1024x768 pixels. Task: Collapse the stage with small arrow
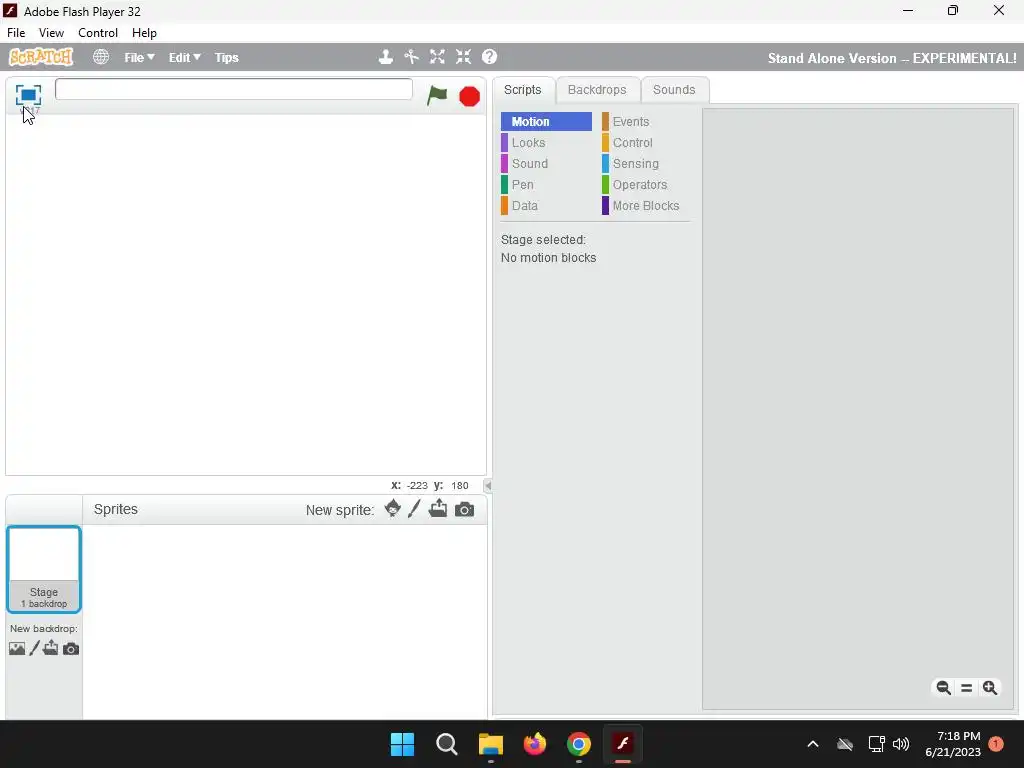coord(487,485)
